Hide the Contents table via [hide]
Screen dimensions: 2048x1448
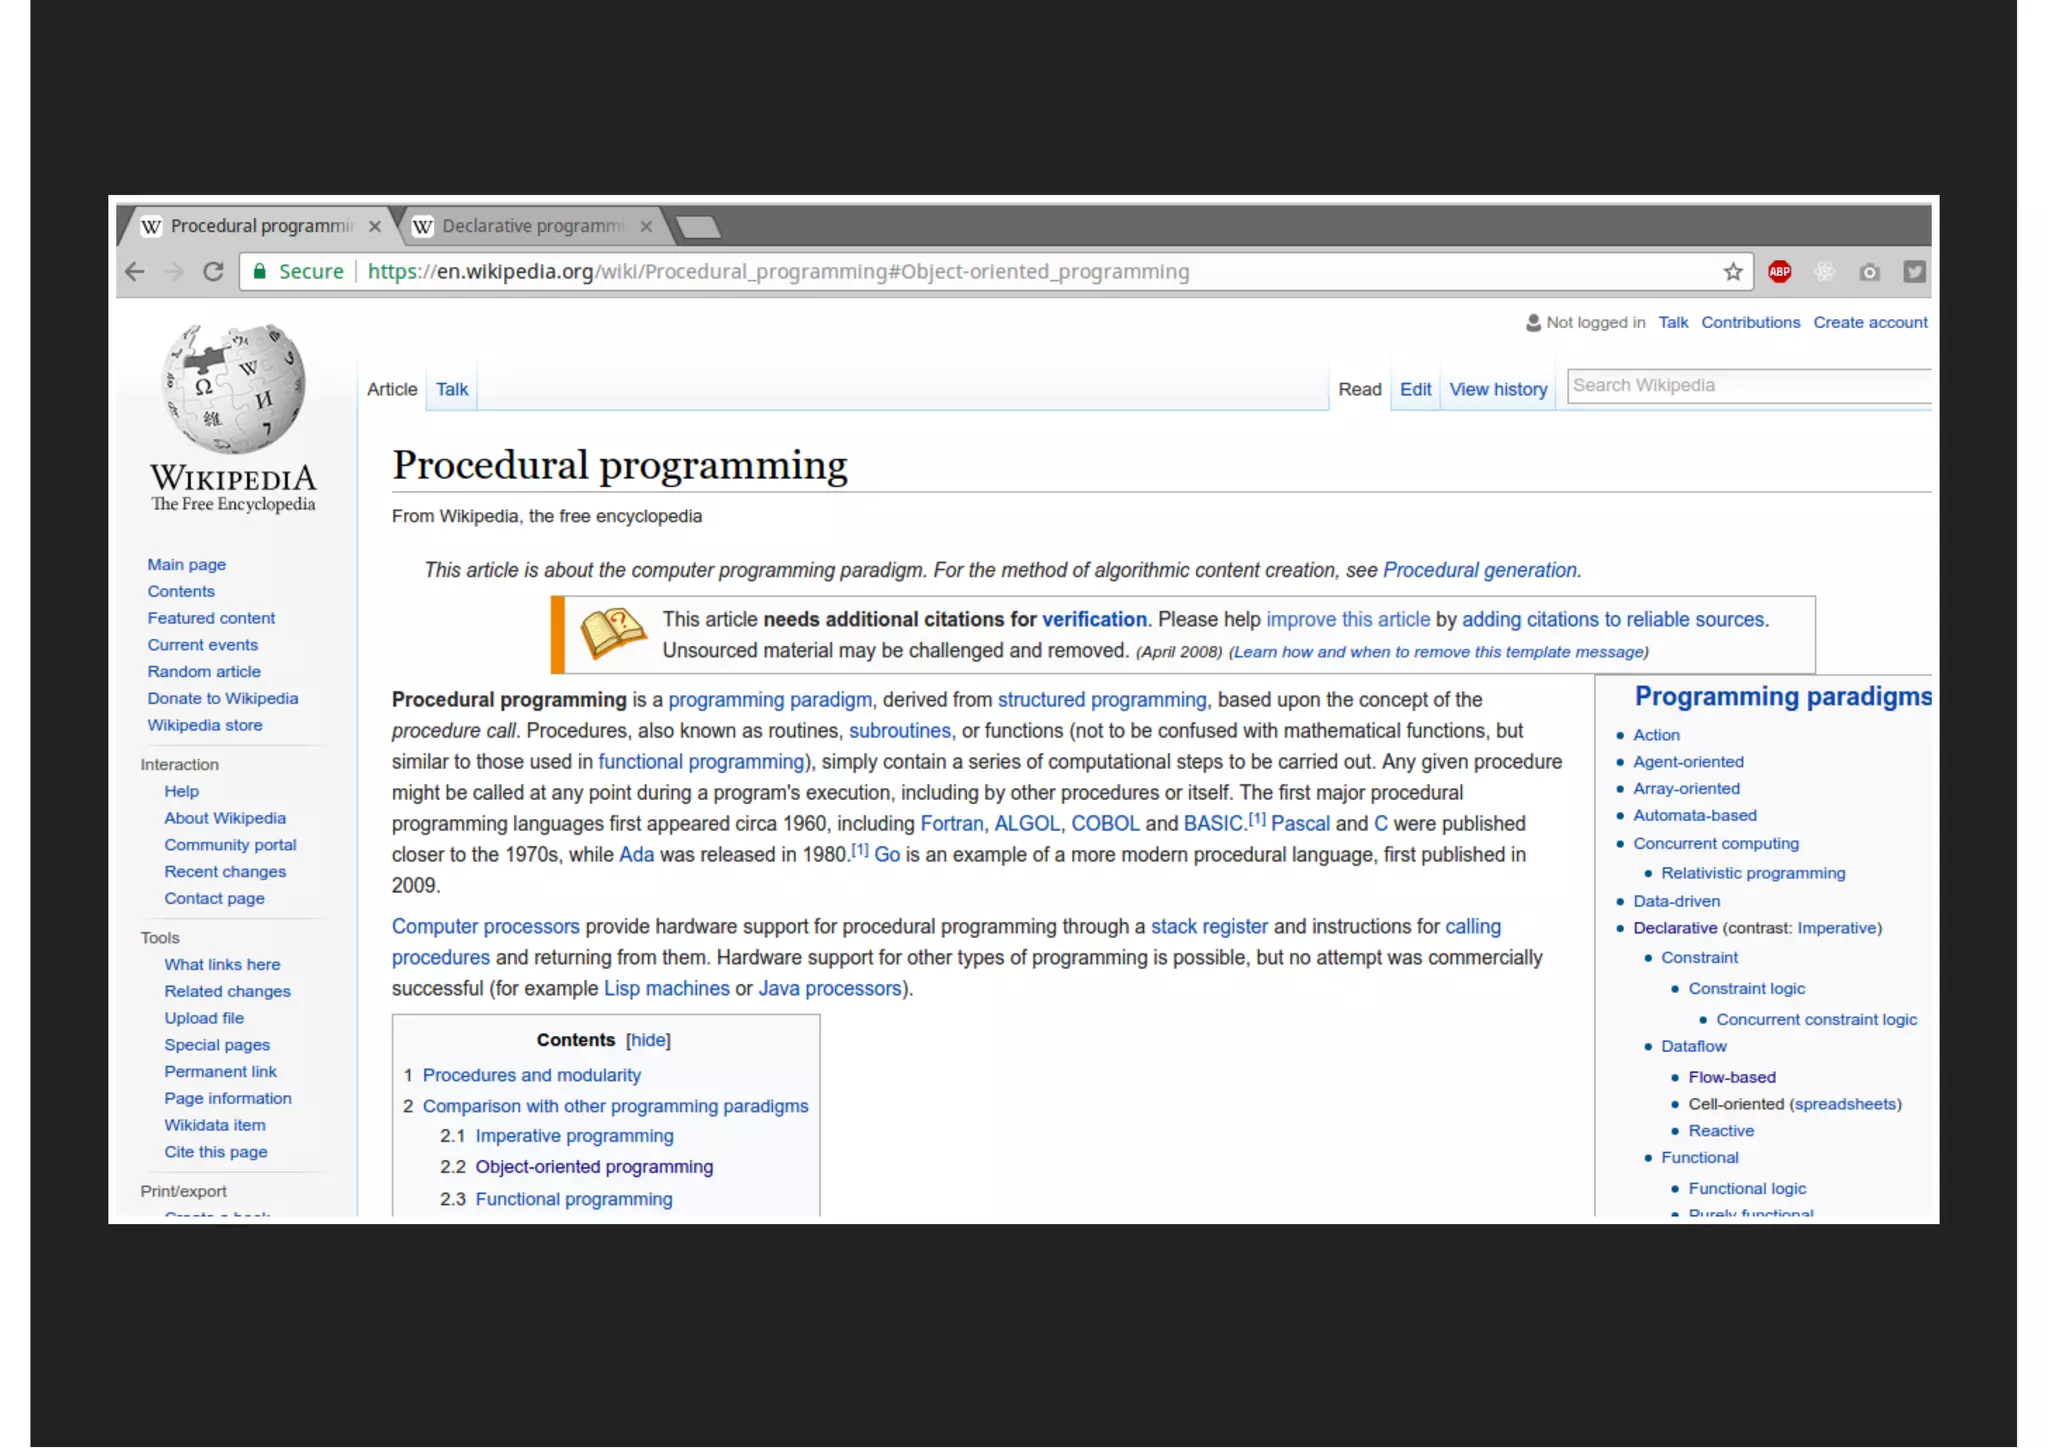(x=648, y=1040)
